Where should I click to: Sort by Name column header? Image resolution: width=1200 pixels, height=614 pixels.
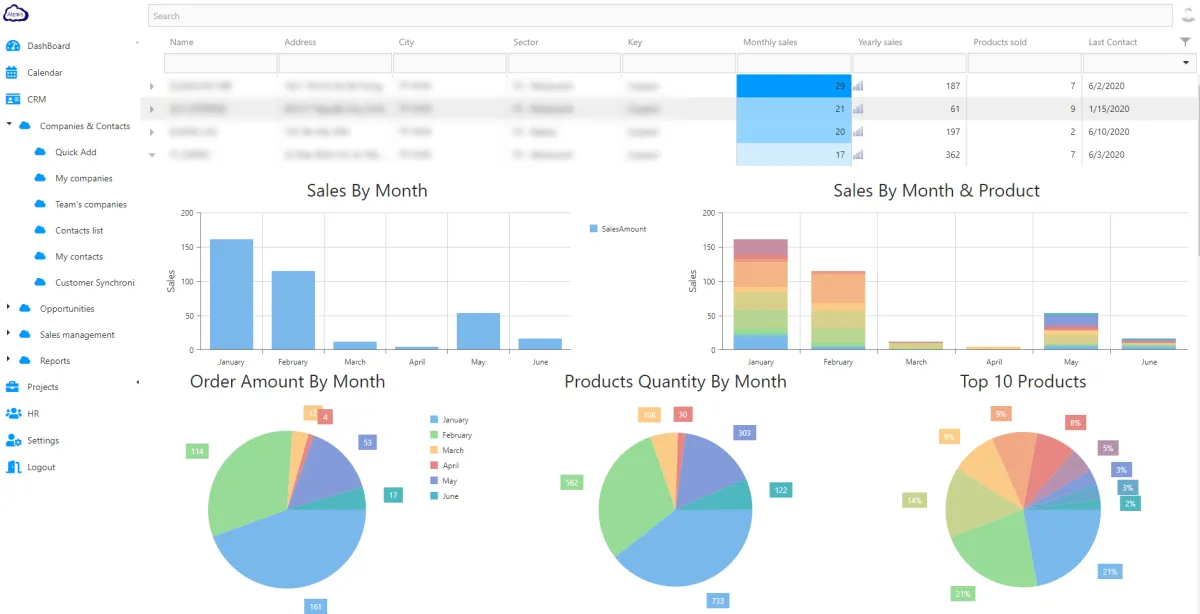pos(181,42)
